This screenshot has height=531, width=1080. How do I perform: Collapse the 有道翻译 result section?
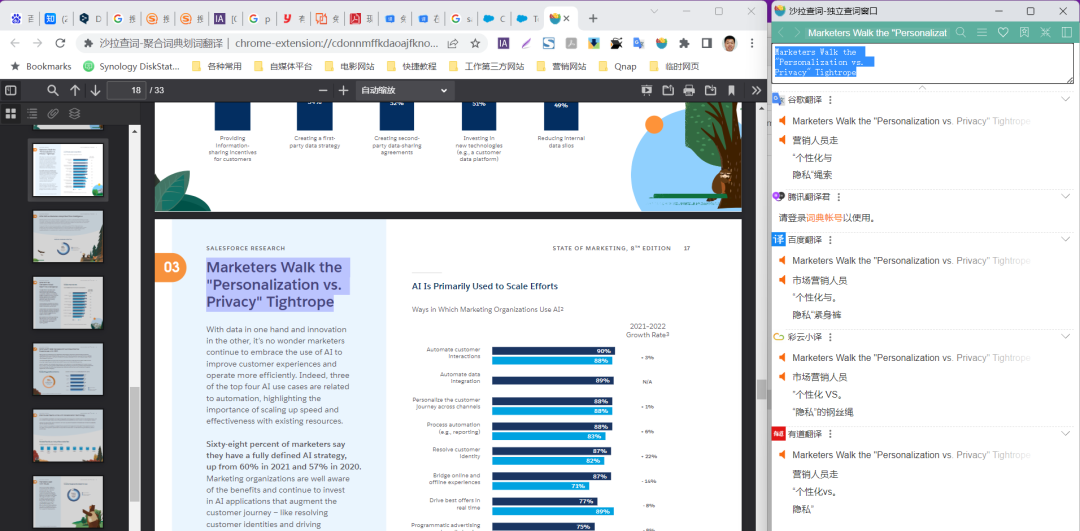click(1066, 433)
